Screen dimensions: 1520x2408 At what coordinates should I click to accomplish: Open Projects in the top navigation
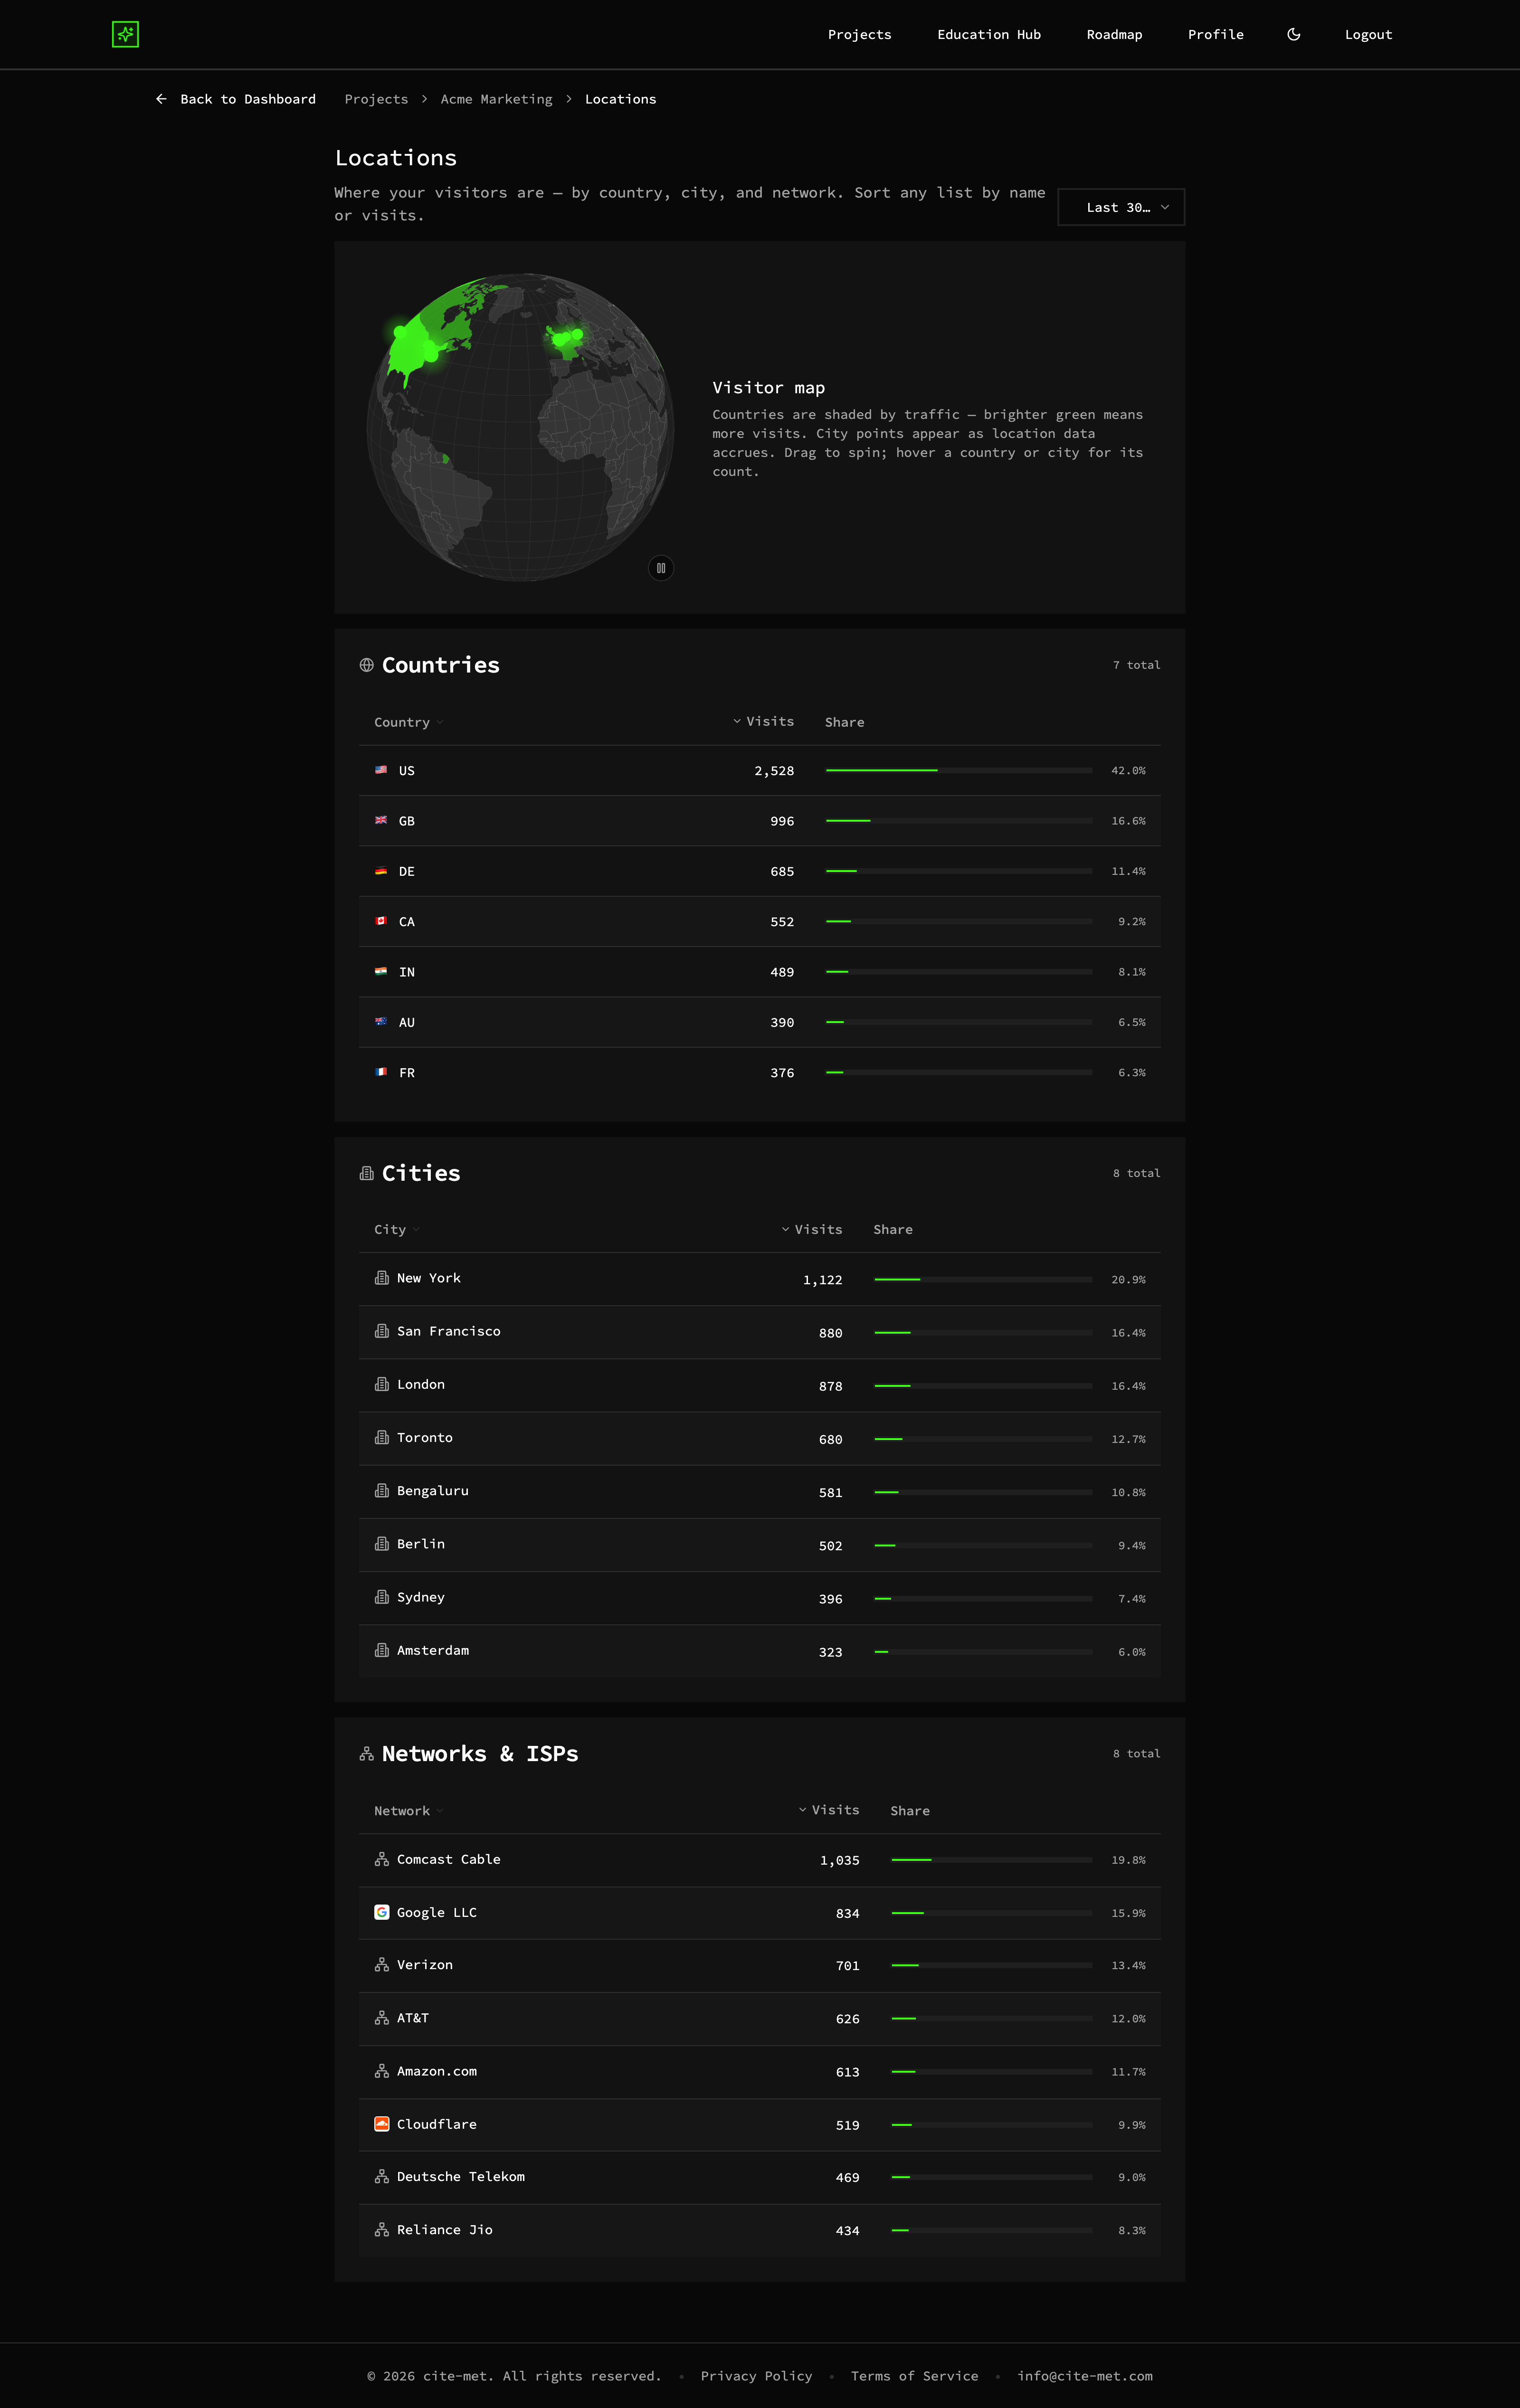[x=860, y=34]
